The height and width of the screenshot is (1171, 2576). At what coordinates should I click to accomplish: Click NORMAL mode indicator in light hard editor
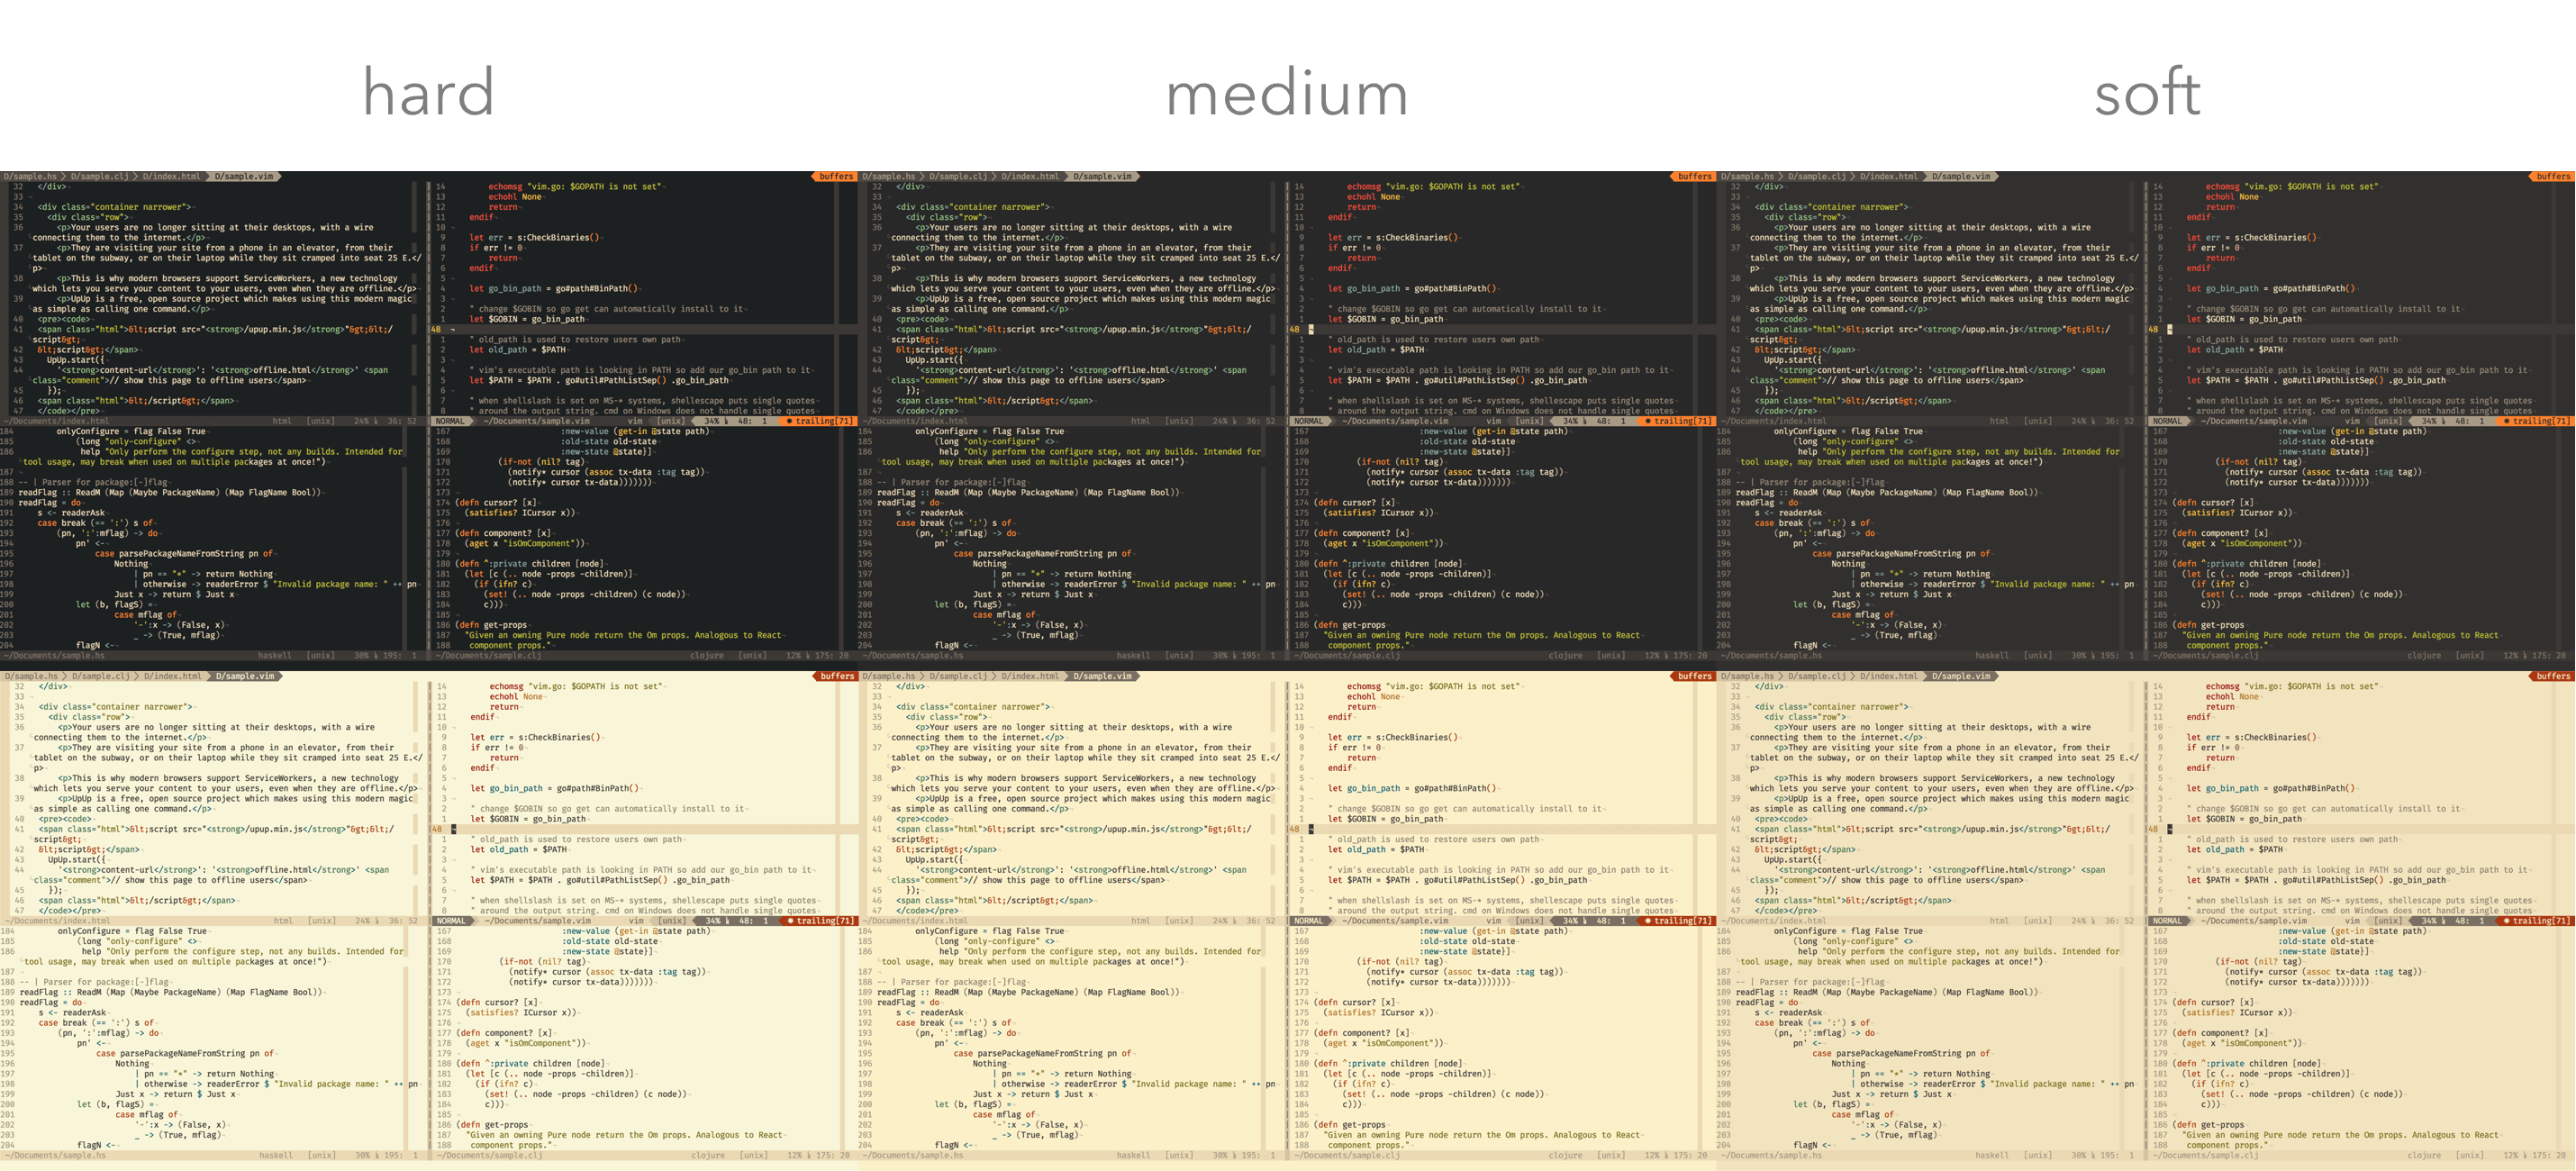(x=451, y=921)
